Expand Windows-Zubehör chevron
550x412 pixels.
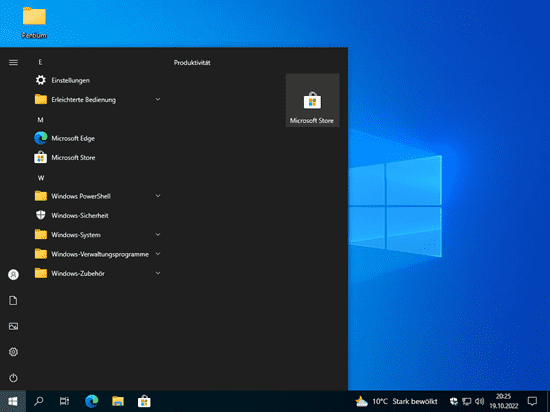click(x=158, y=273)
